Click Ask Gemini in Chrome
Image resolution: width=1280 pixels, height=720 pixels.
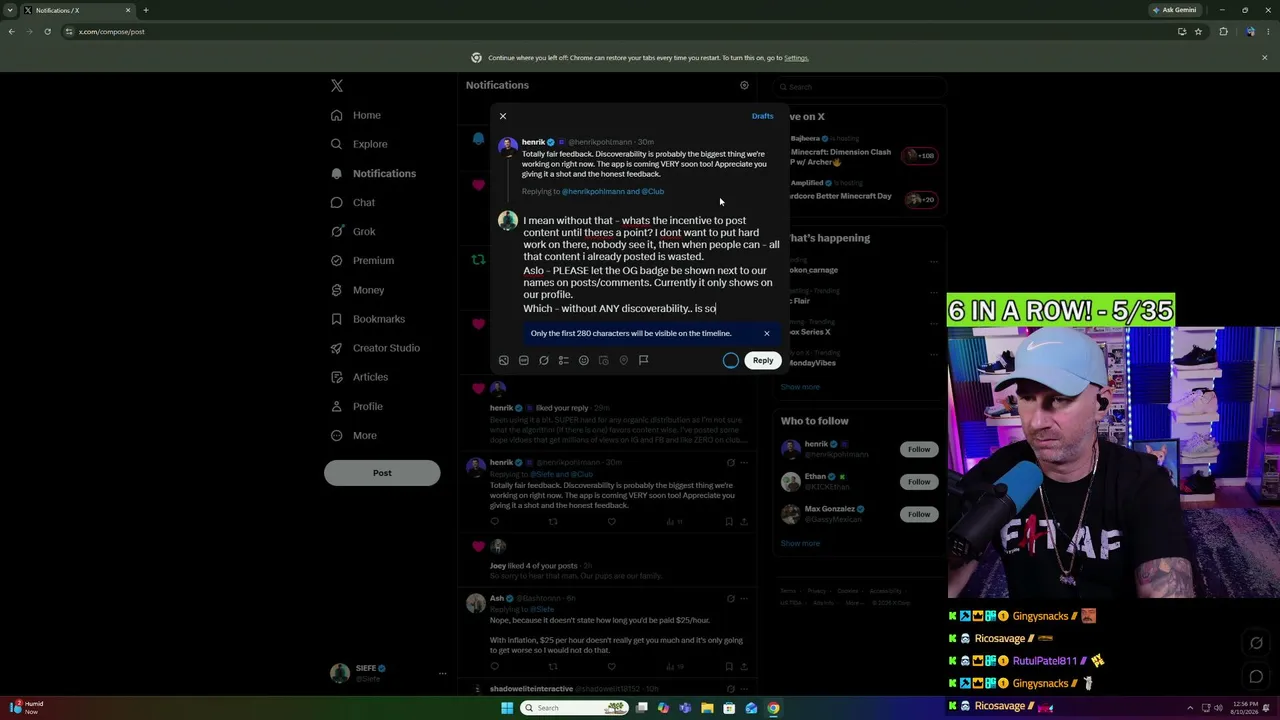coord(1174,10)
